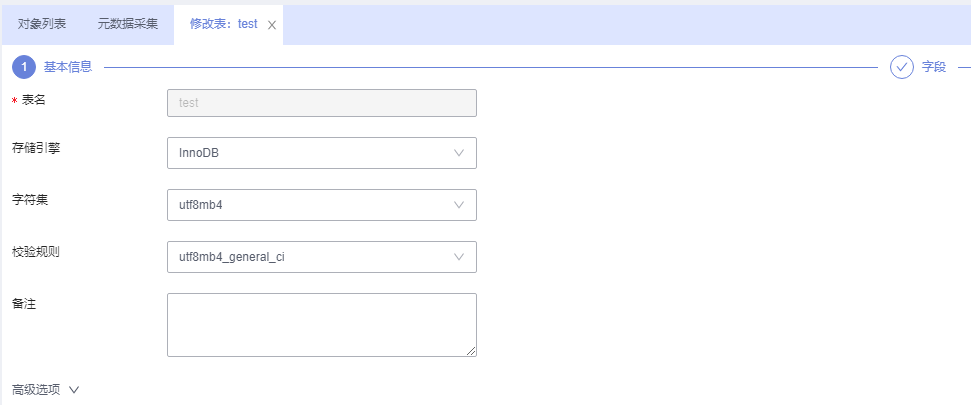This screenshot has width=971, height=405.
Task: Open the 存储引擎 InnoDB dropdown
Action: click(322, 153)
